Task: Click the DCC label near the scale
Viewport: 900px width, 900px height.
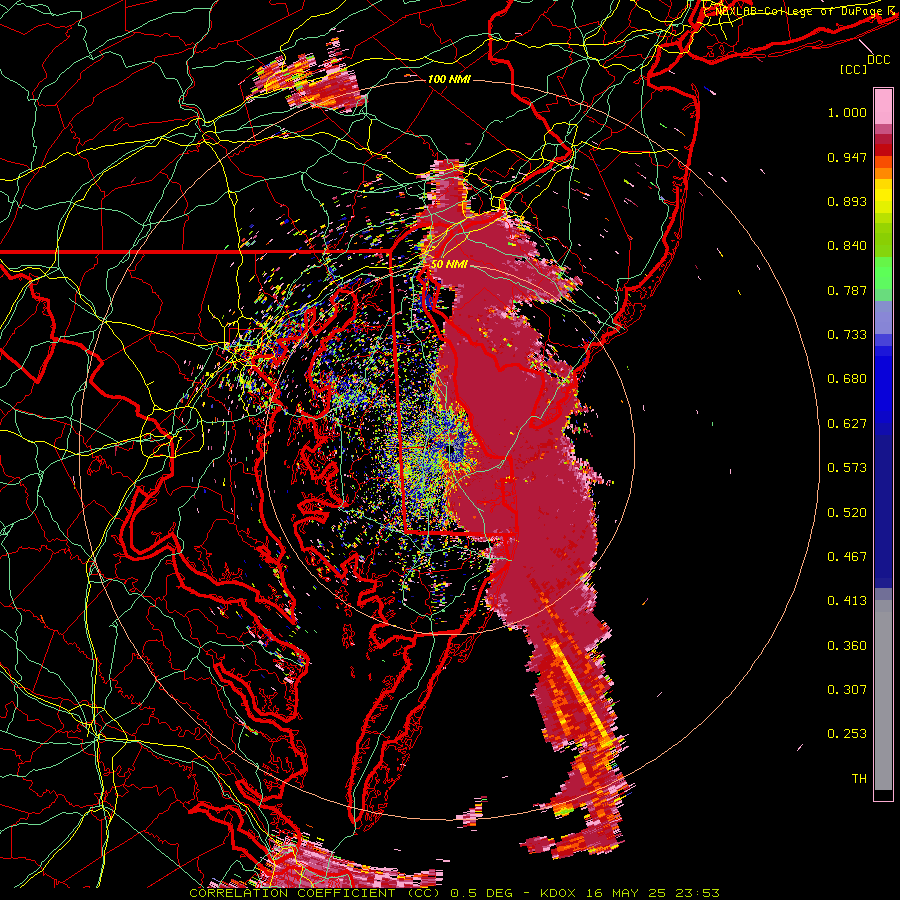Action: (x=878, y=59)
